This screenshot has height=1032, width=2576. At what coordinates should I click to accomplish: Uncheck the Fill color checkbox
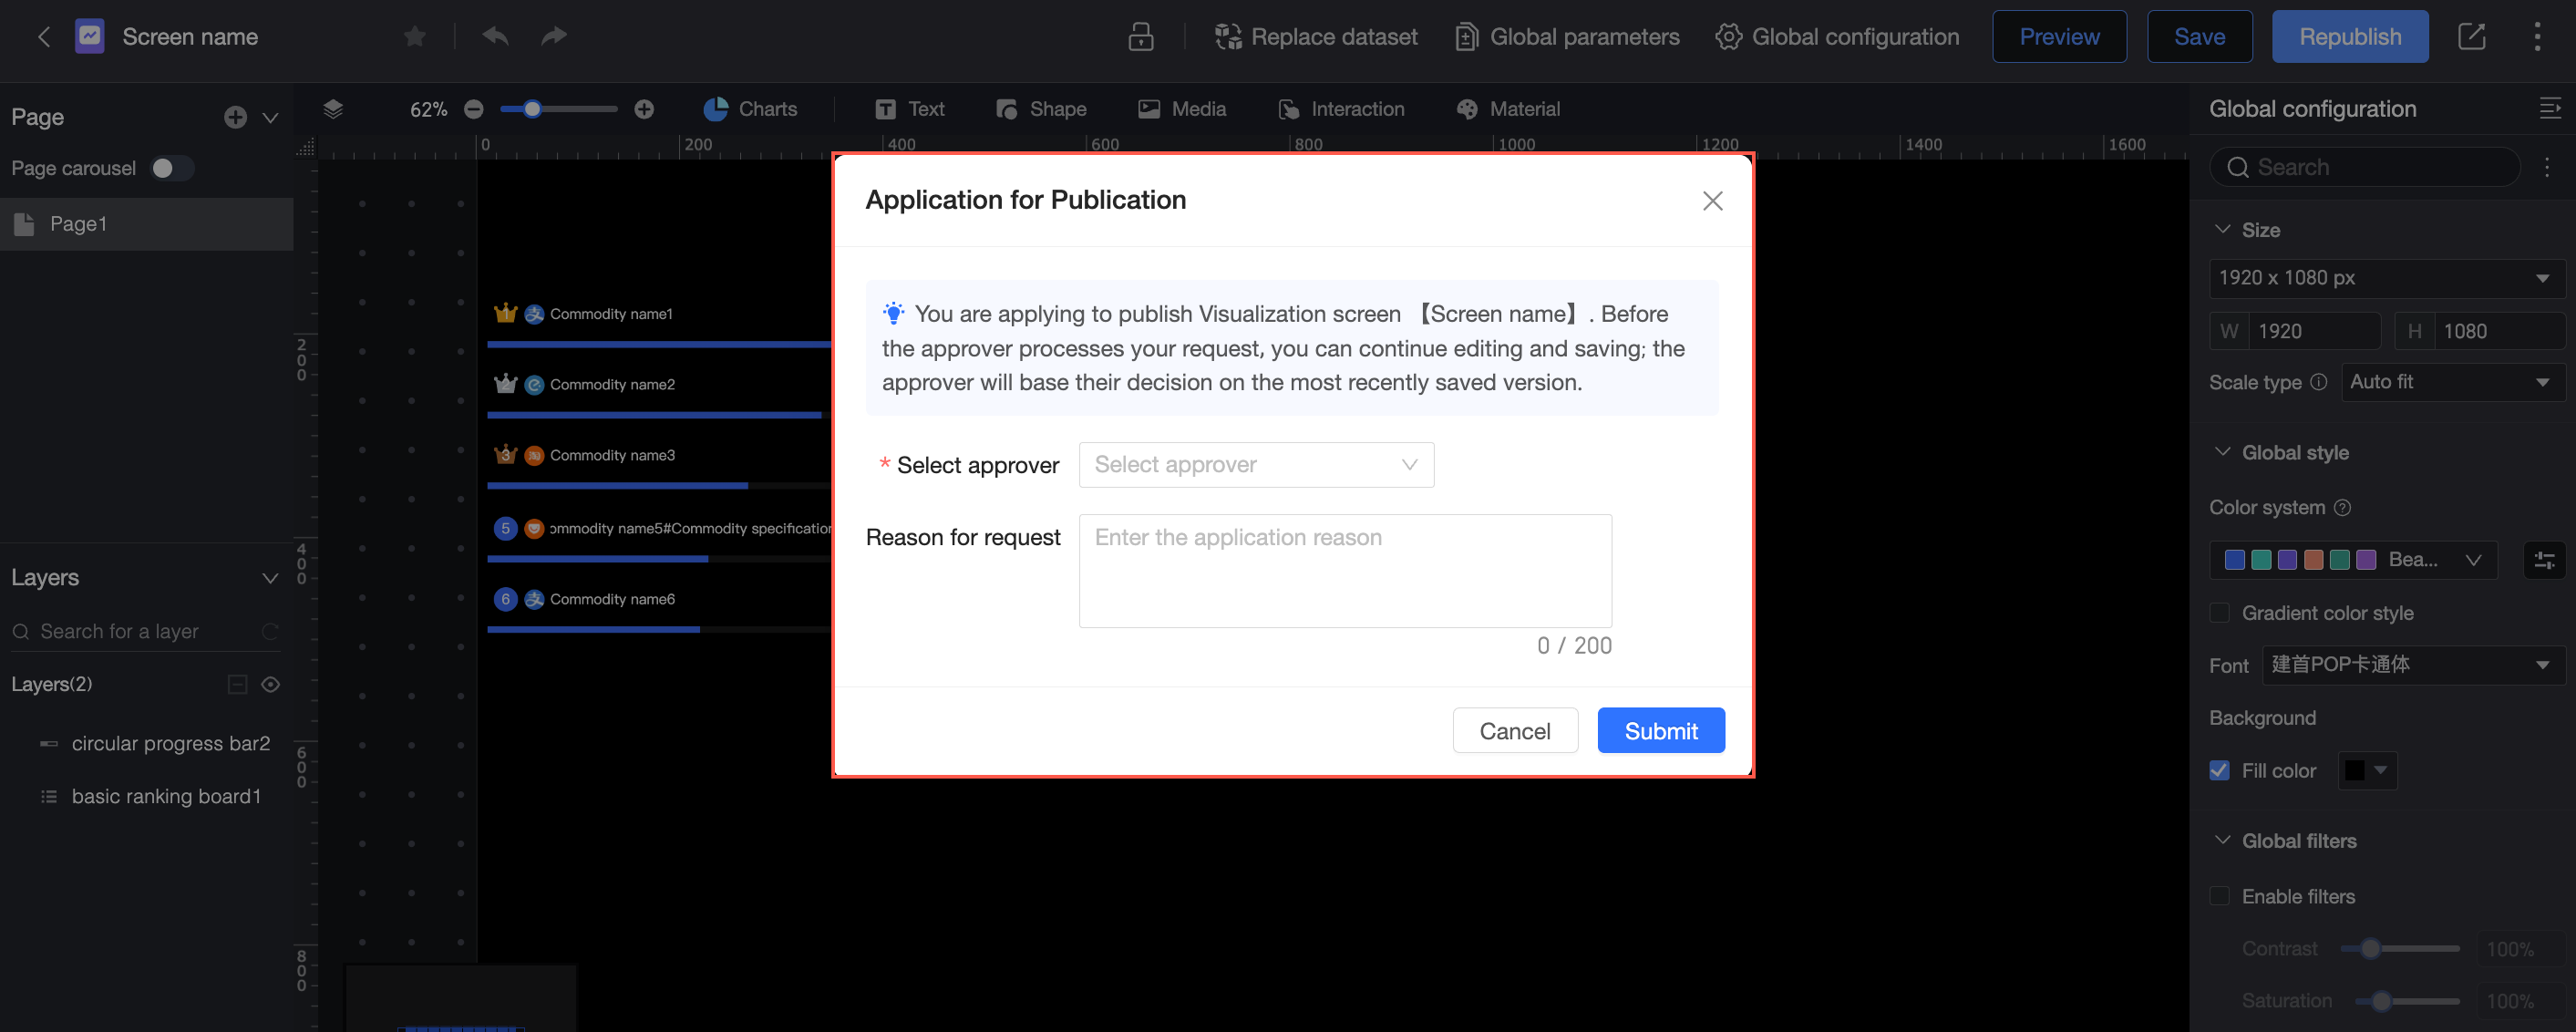point(2219,770)
